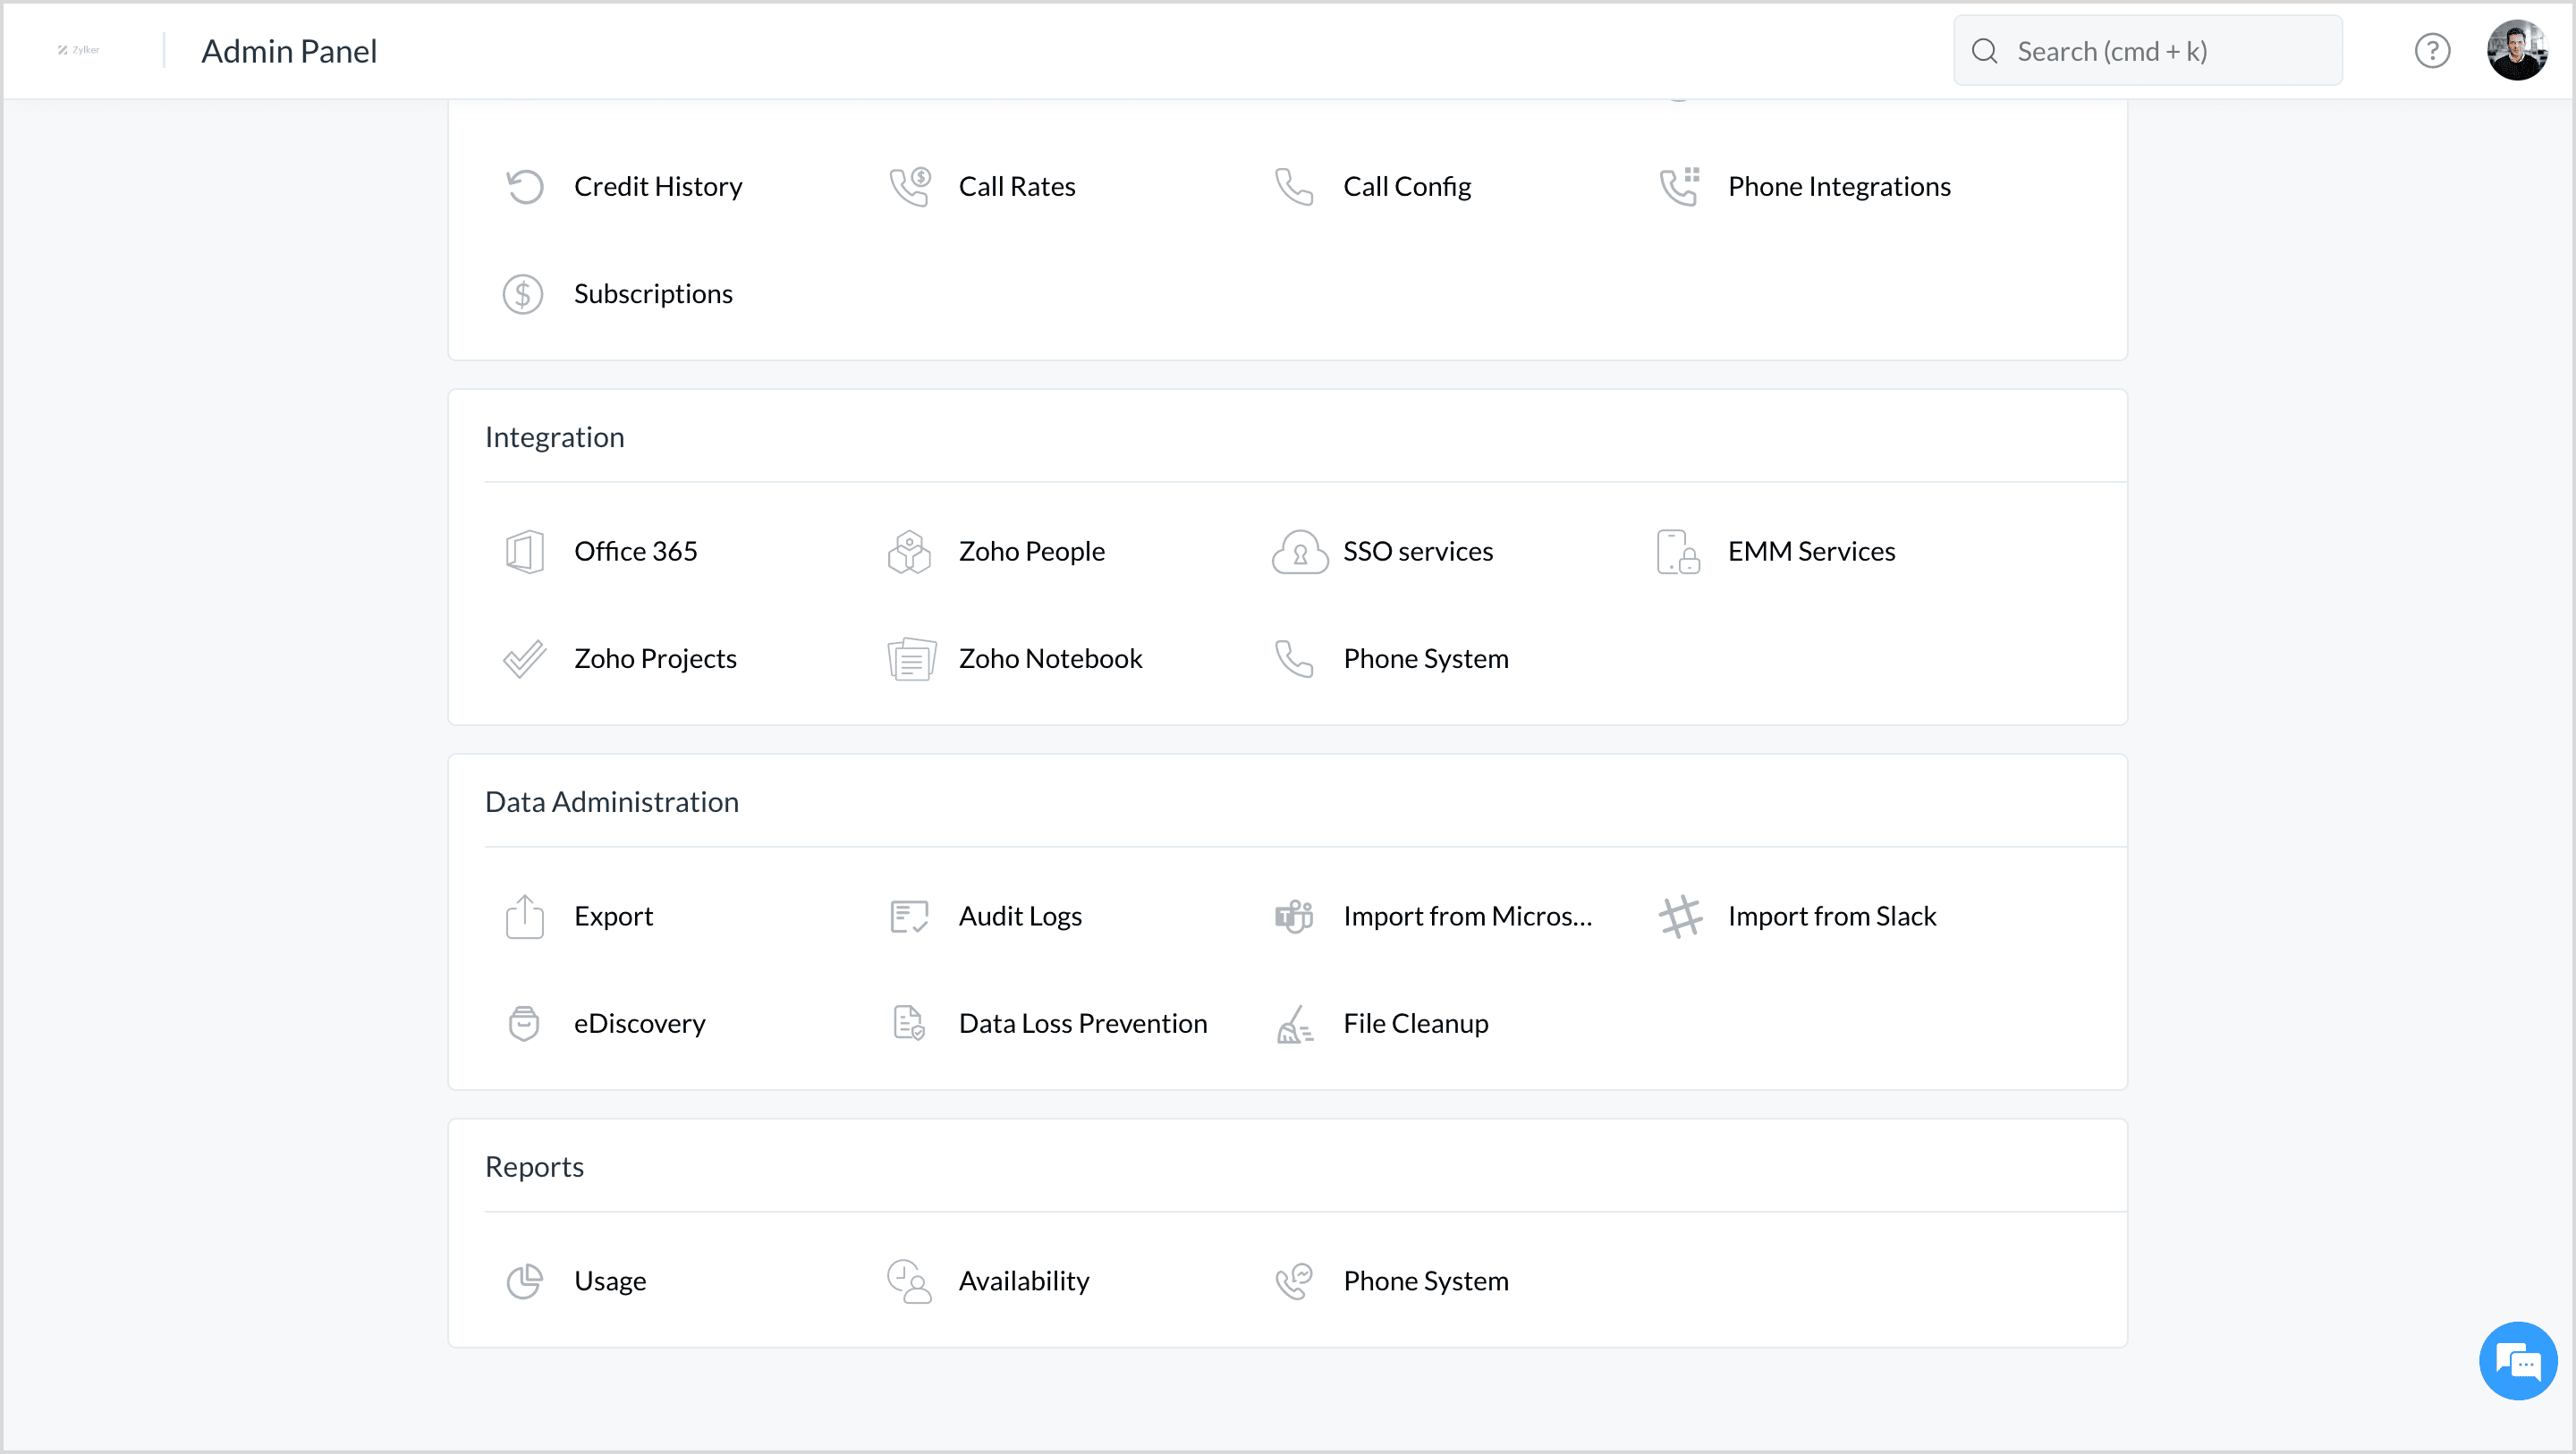Open Call Rates settings
Viewport: 2576px width, 1454px height.
point(1017,187)
